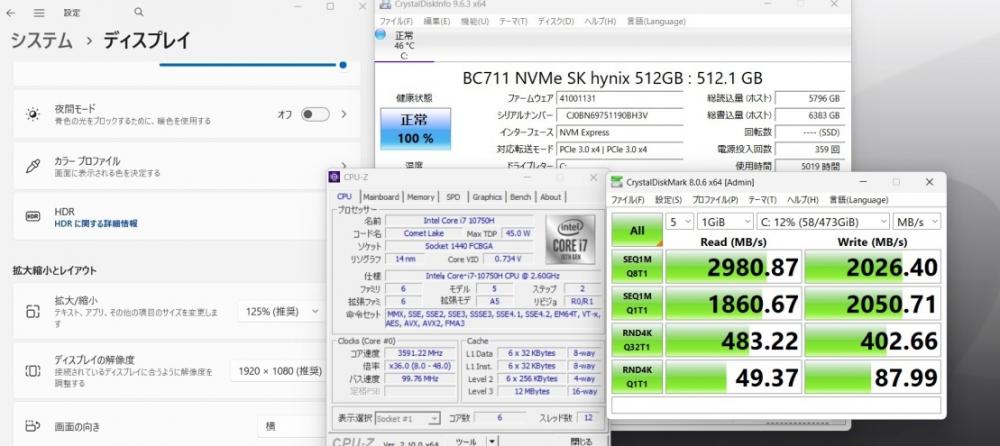Click the blue disk status orb in CrystalDiskInfo
This screenshot has height=446, width=1000.
(381, 34)
